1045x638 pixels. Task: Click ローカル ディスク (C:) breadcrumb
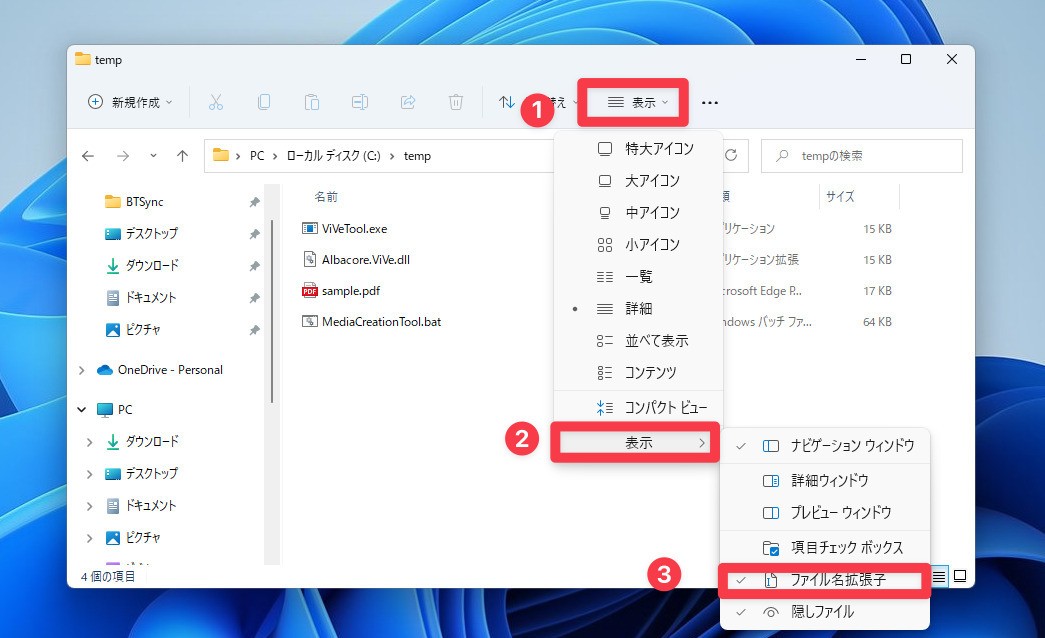tap(333, 156)
